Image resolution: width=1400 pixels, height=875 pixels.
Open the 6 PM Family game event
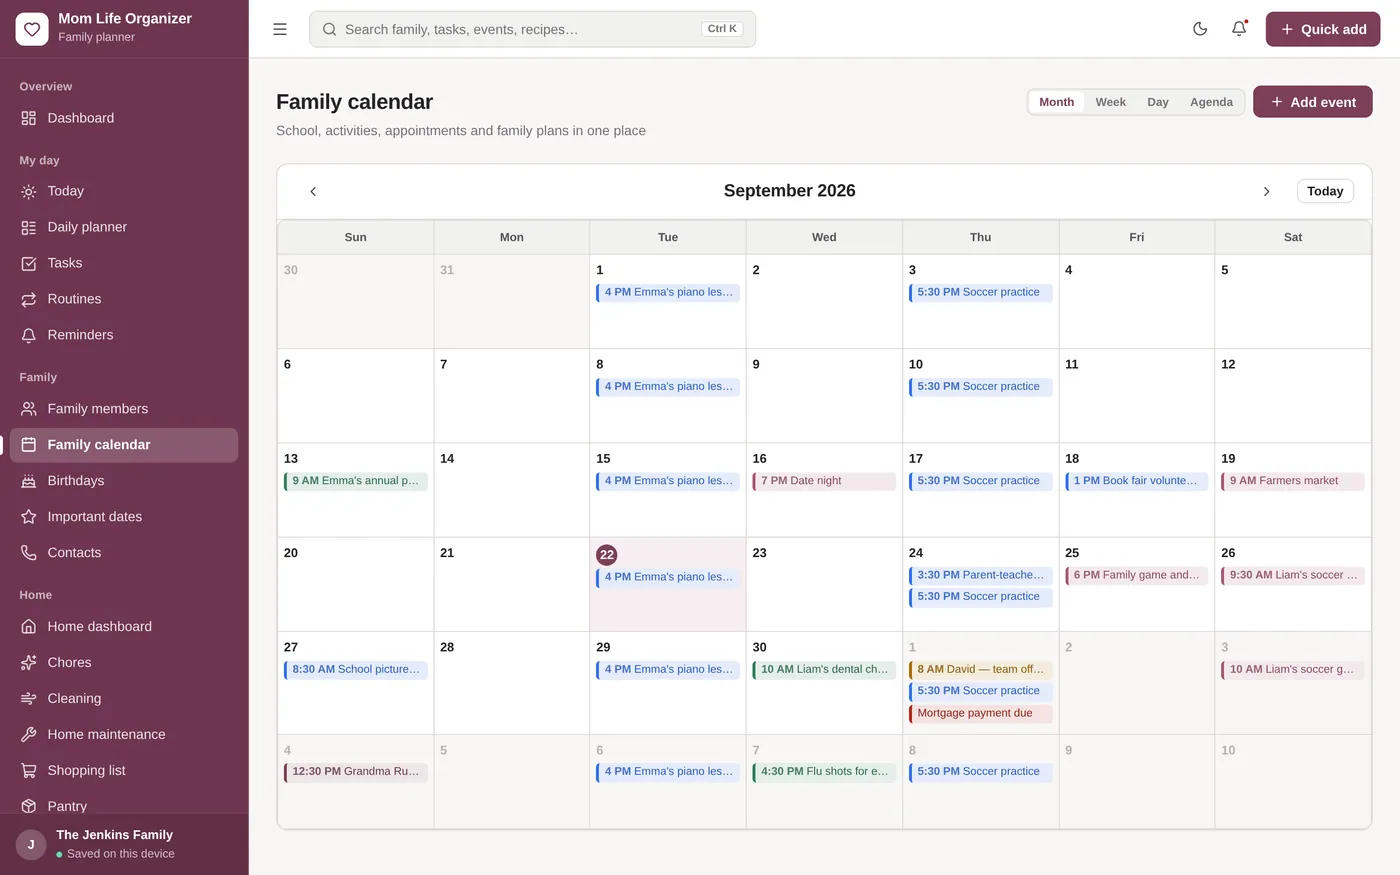click(x=1137, y=575)
